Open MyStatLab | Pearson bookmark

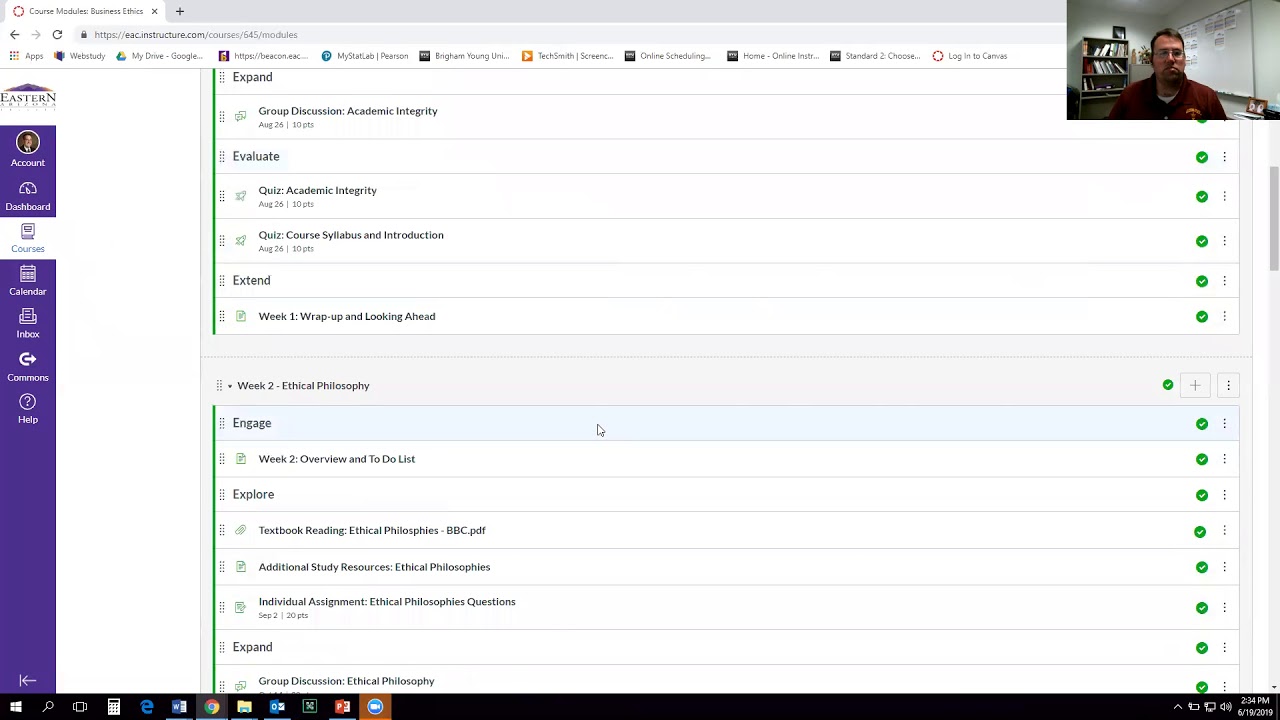365,56
